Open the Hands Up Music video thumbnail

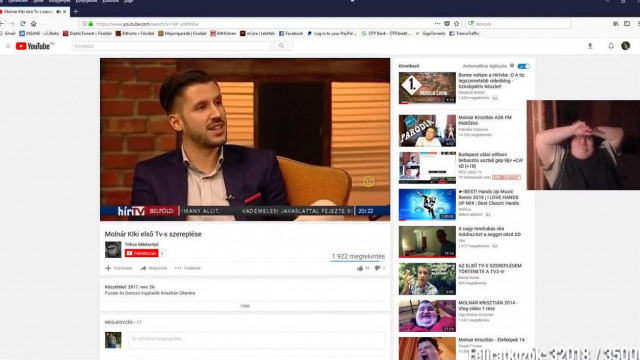(x=427, y=204)
